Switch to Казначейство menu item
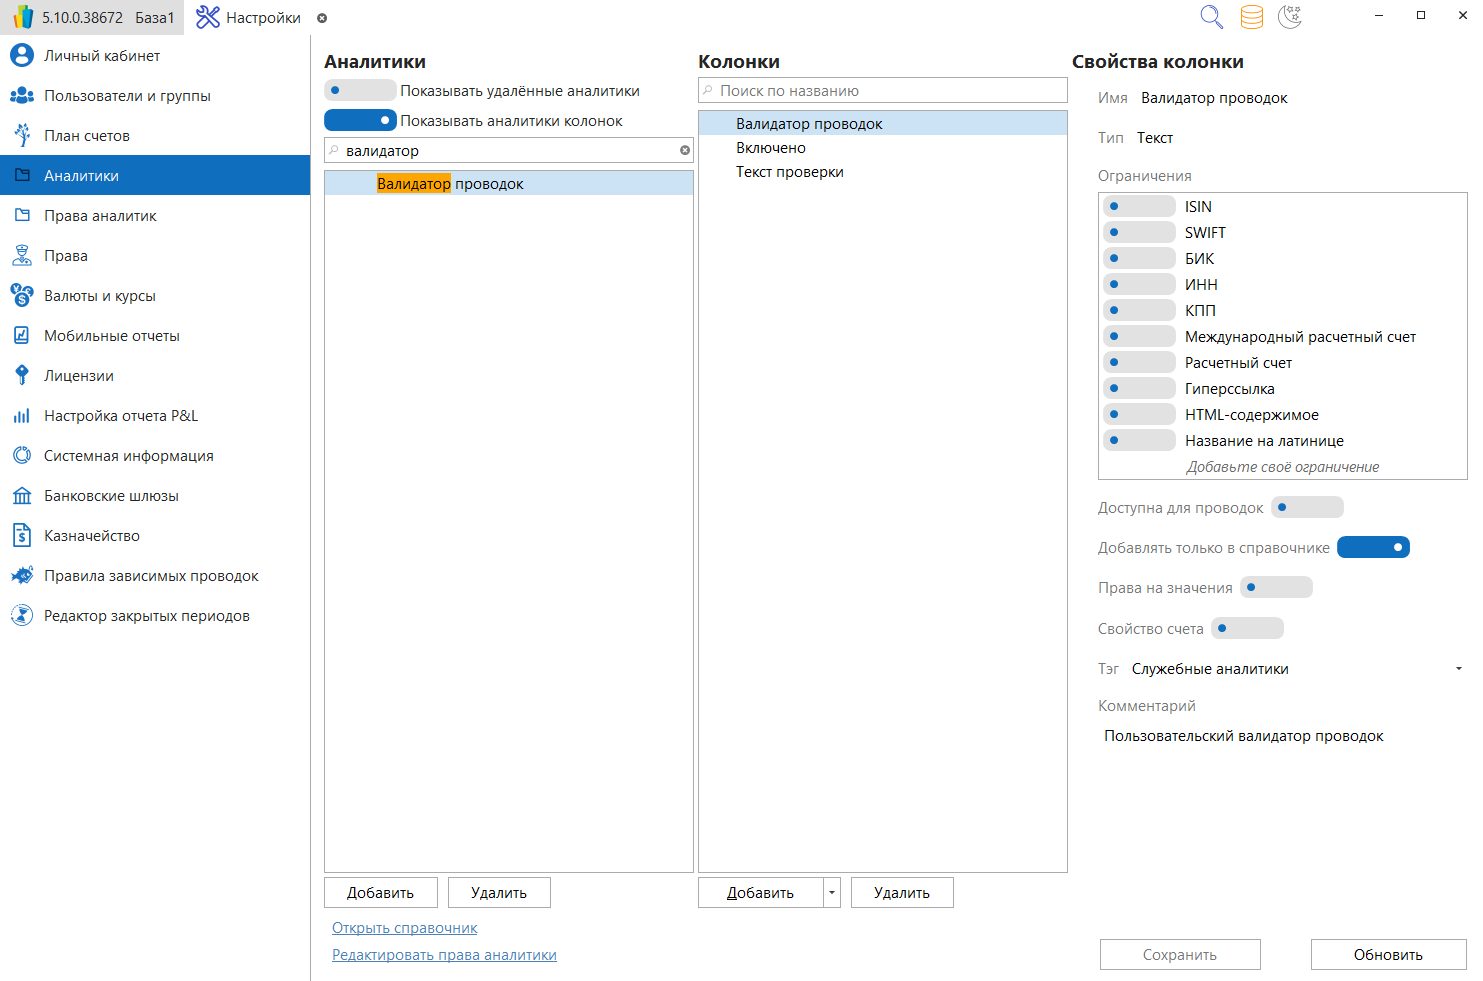 coord(91,536)
